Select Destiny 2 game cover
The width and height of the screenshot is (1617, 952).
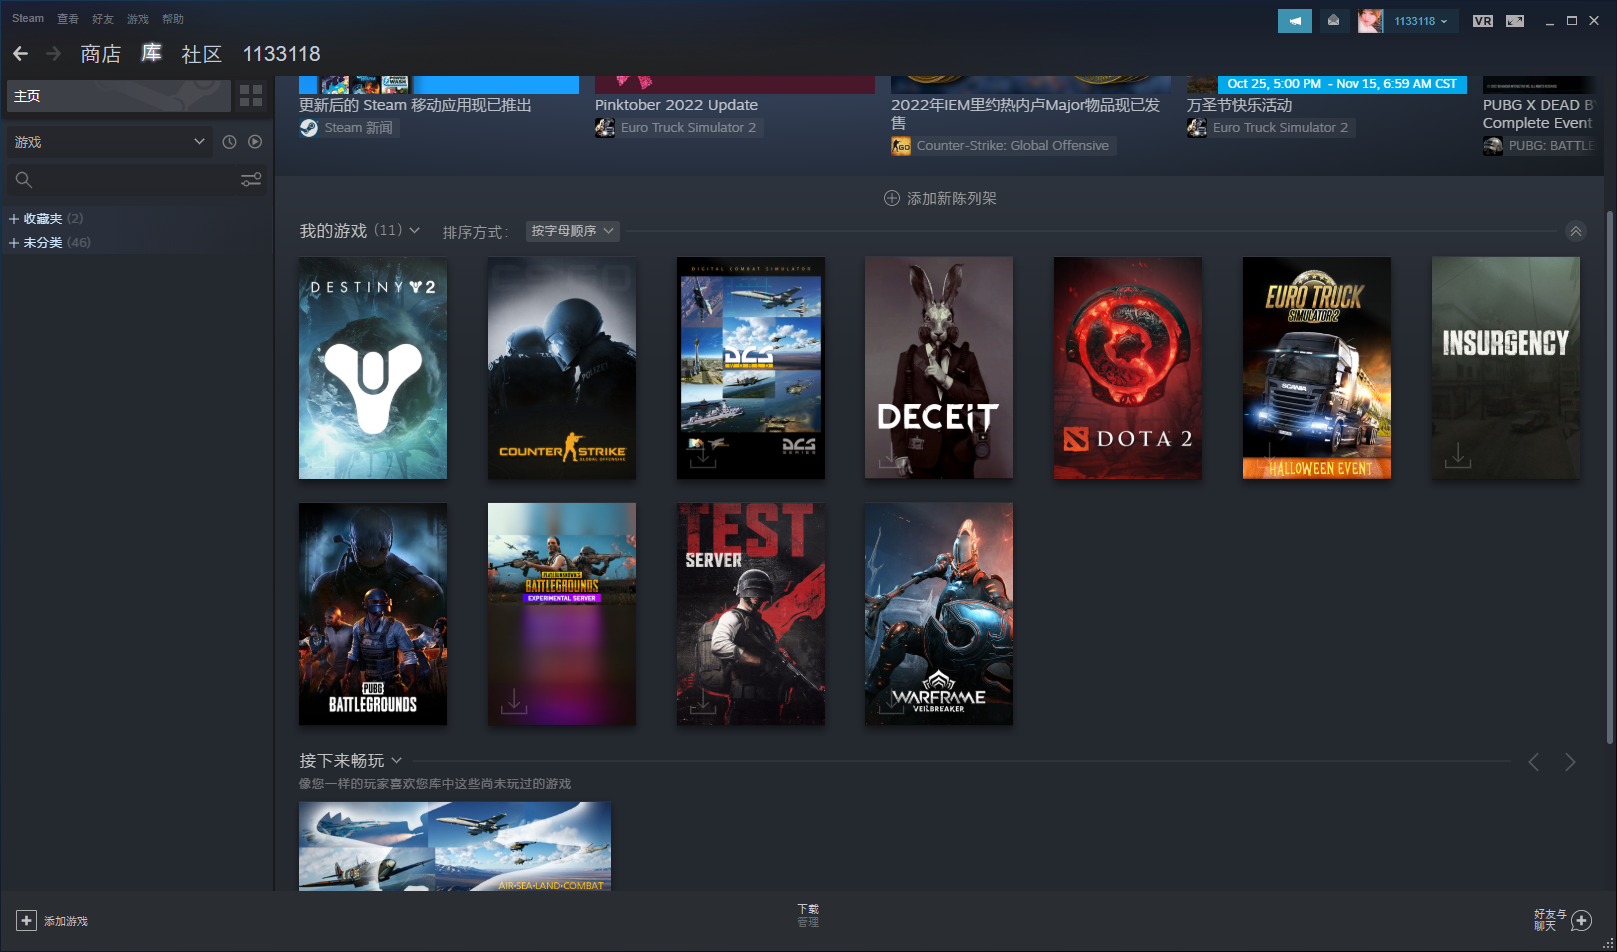click(373, 368)
